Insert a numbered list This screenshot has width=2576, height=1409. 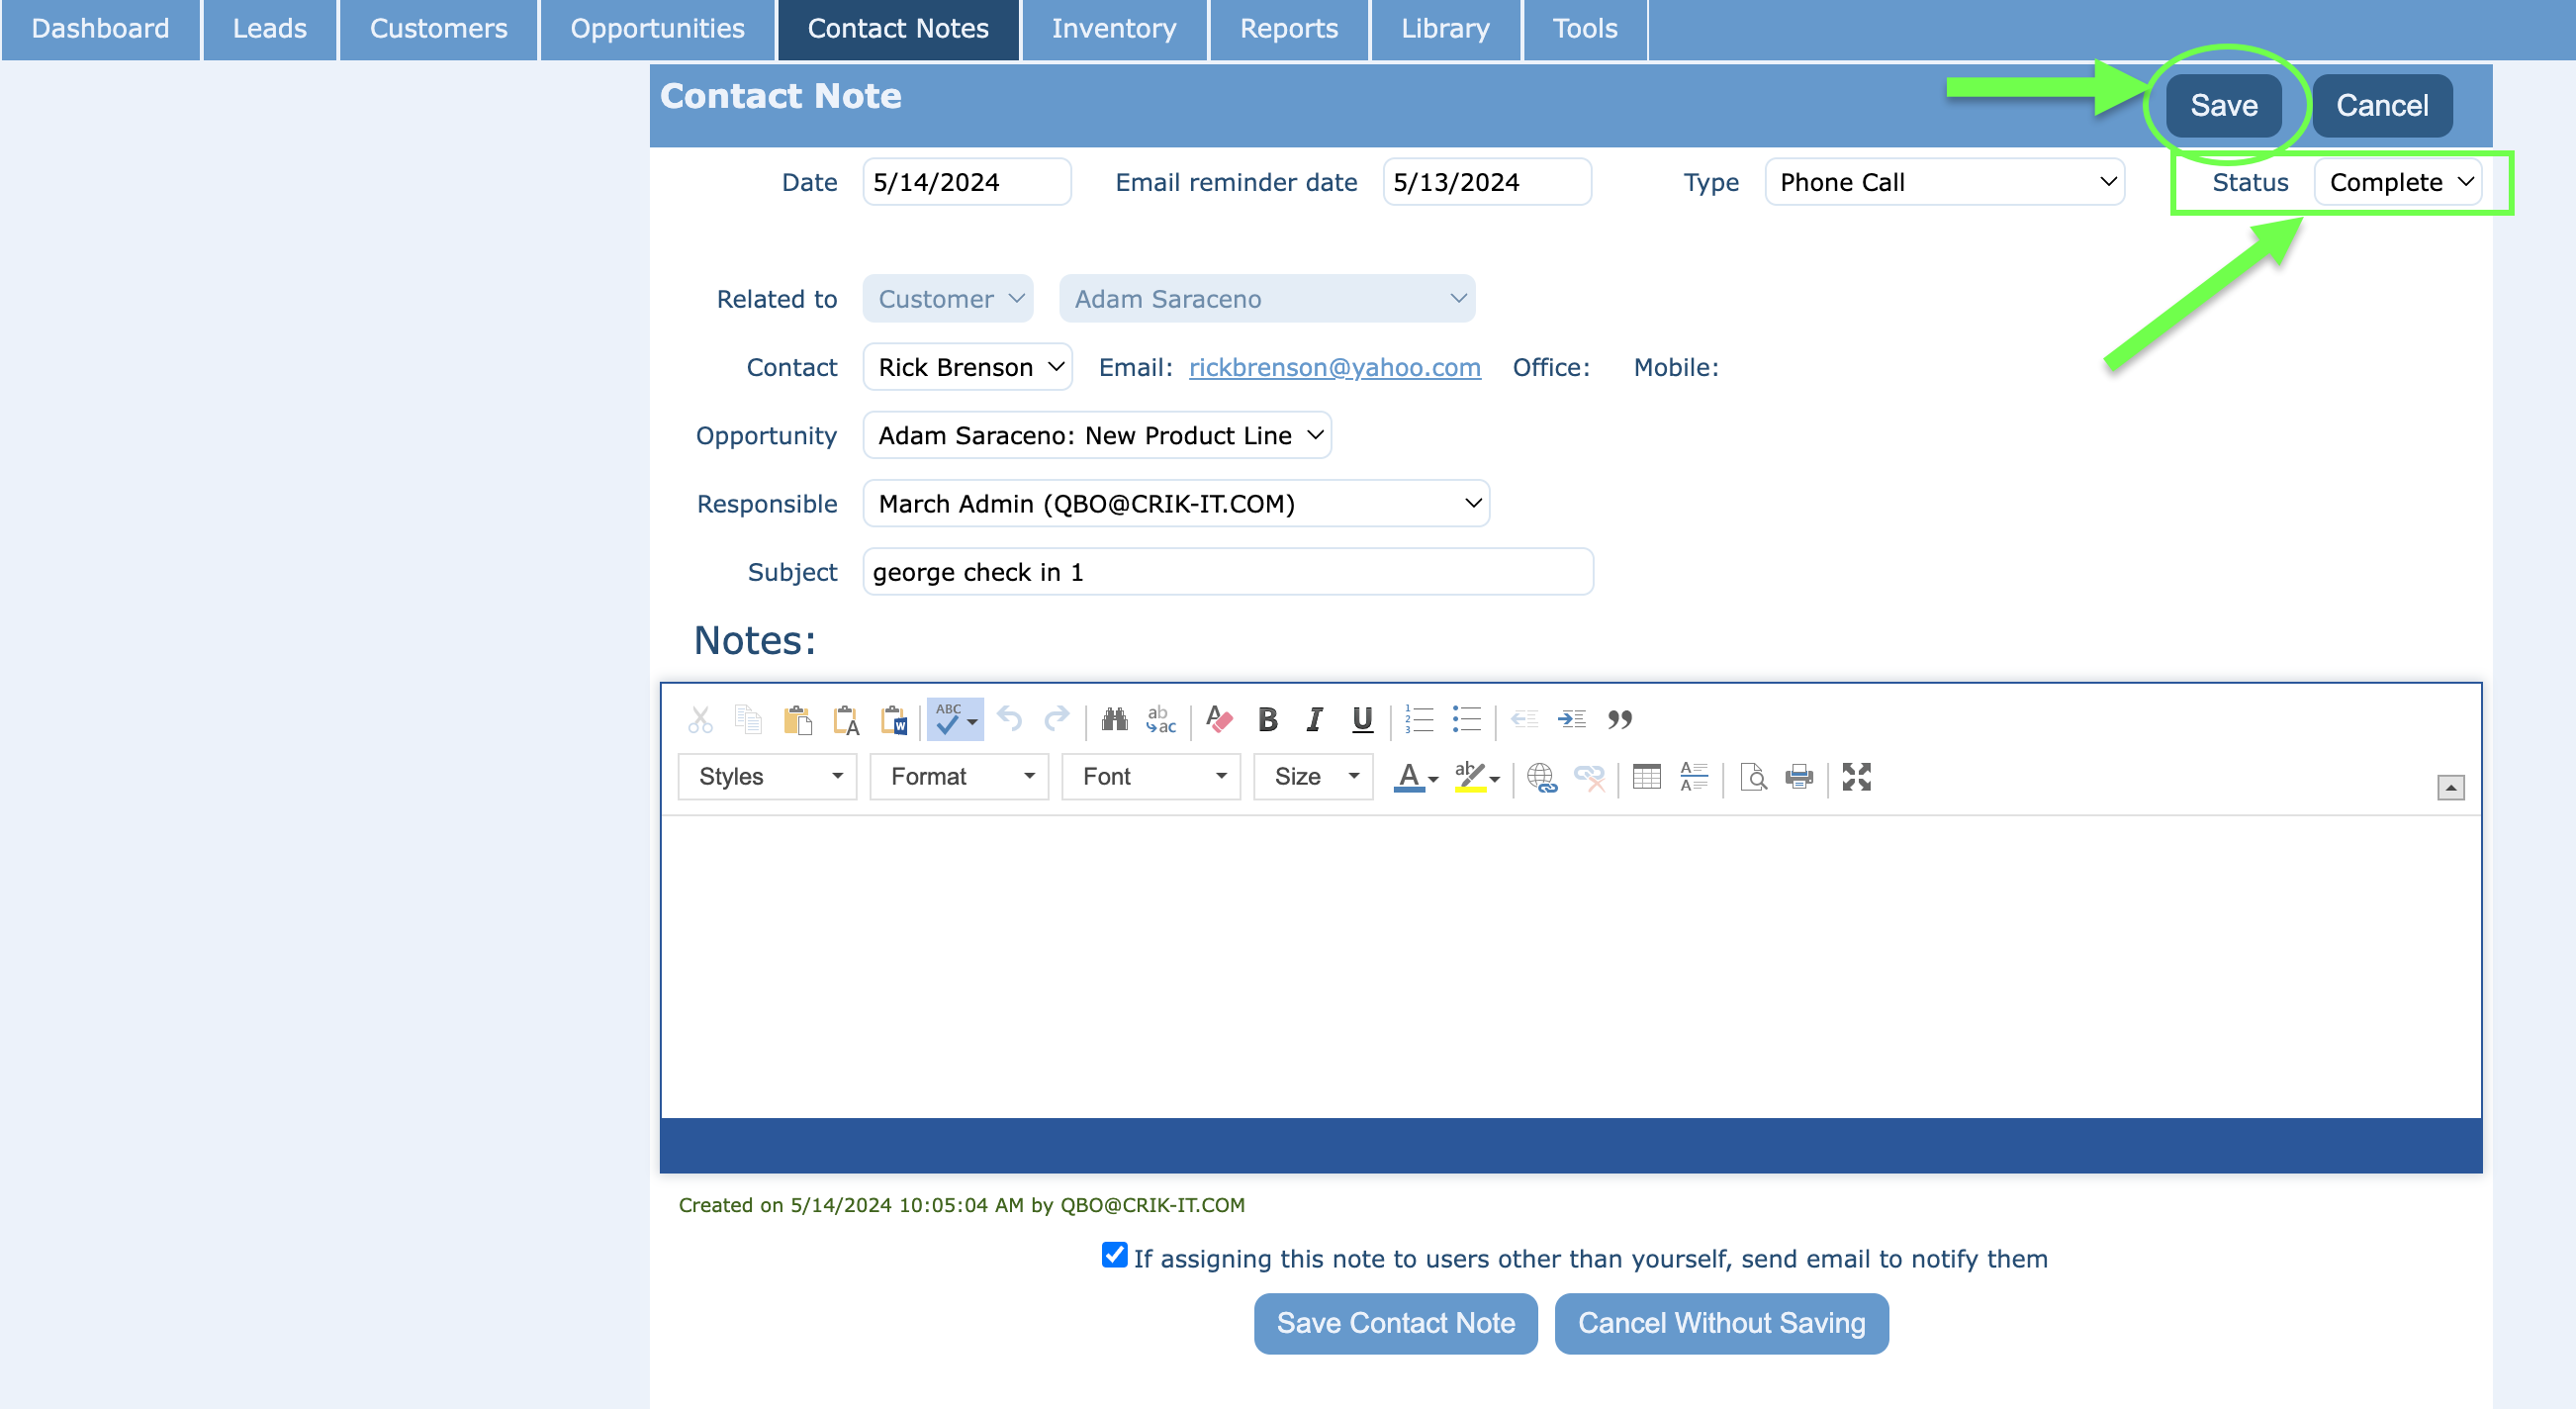1418,720
